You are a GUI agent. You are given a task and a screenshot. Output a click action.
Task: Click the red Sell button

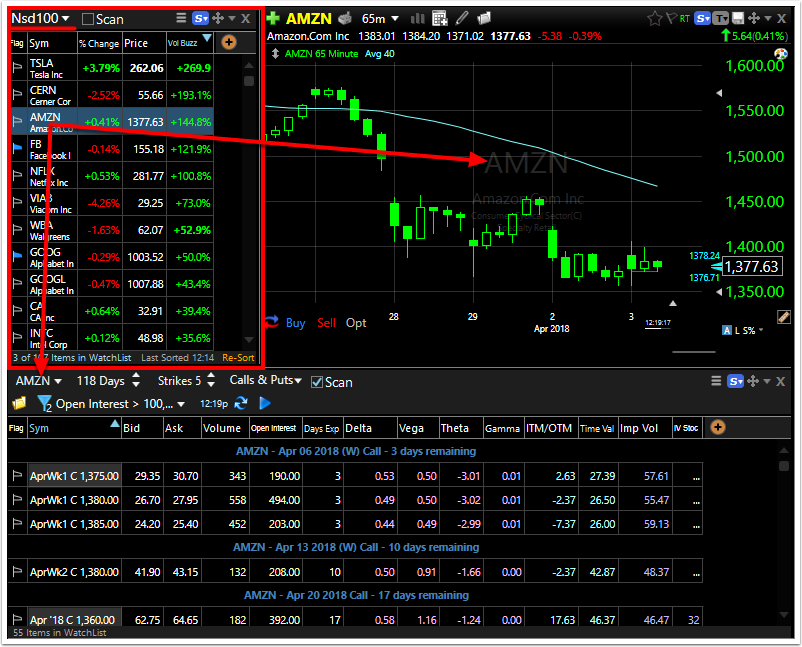coord(326,323)
